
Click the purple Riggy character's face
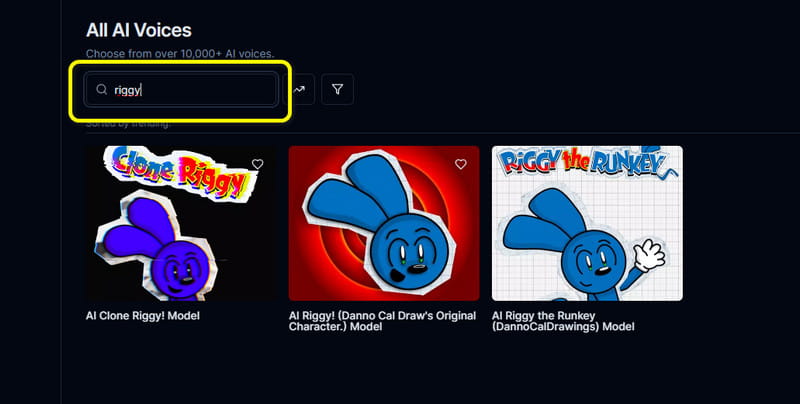tap(180, 267)
